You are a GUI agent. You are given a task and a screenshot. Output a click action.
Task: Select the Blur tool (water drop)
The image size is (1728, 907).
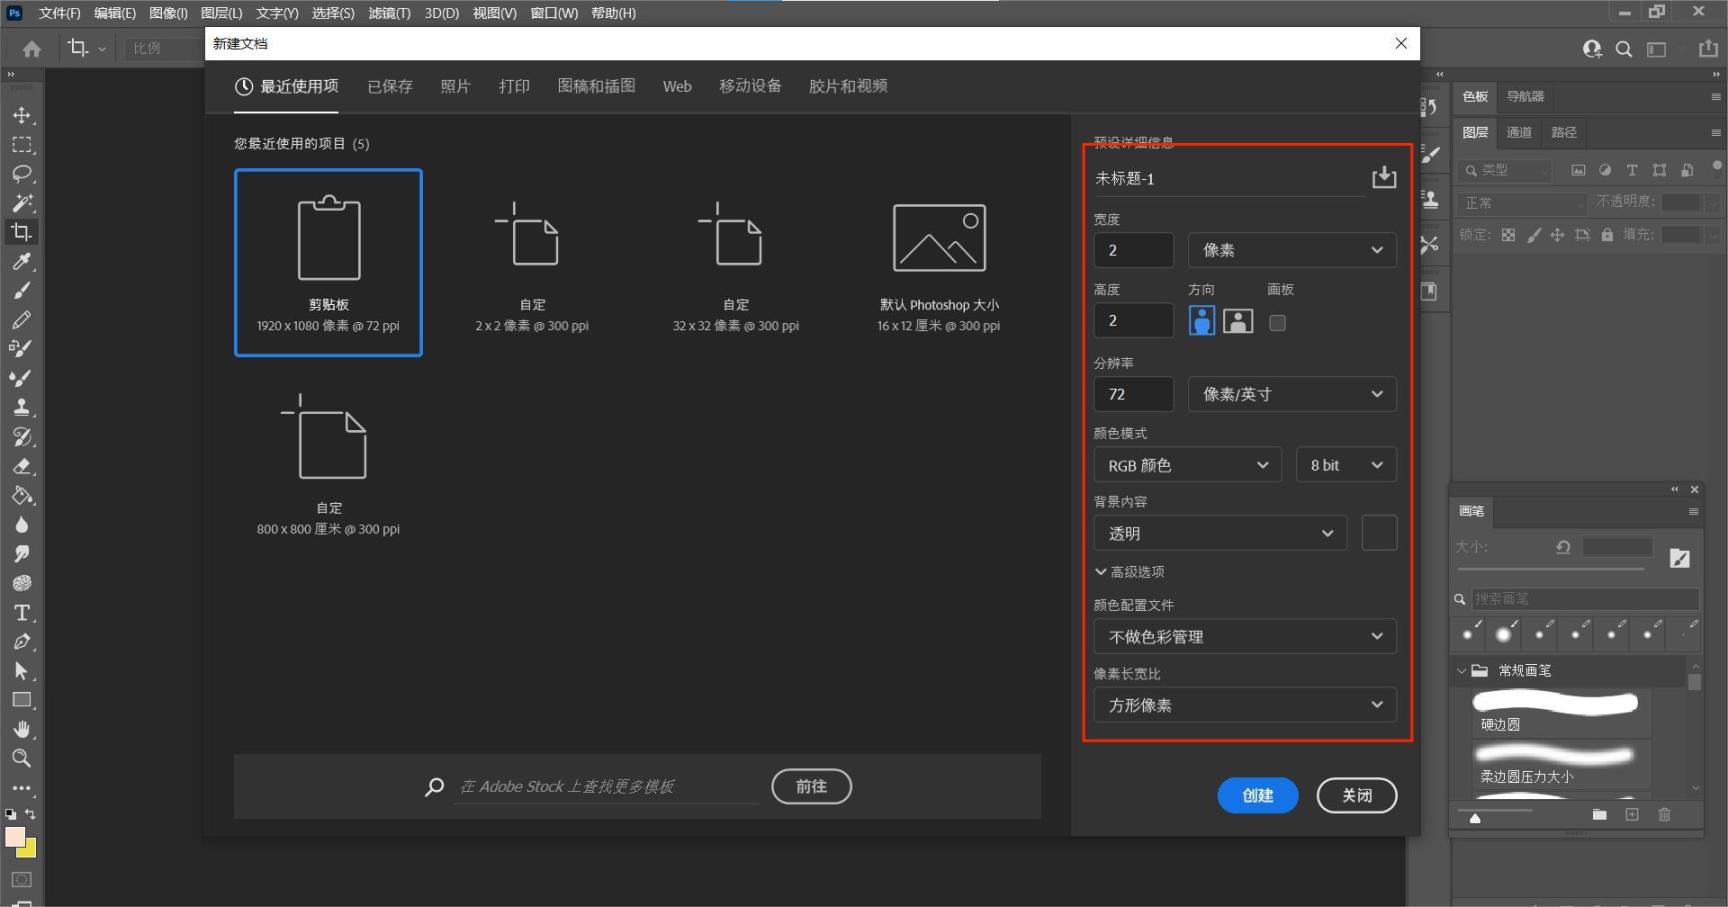[x=21, y=524]
